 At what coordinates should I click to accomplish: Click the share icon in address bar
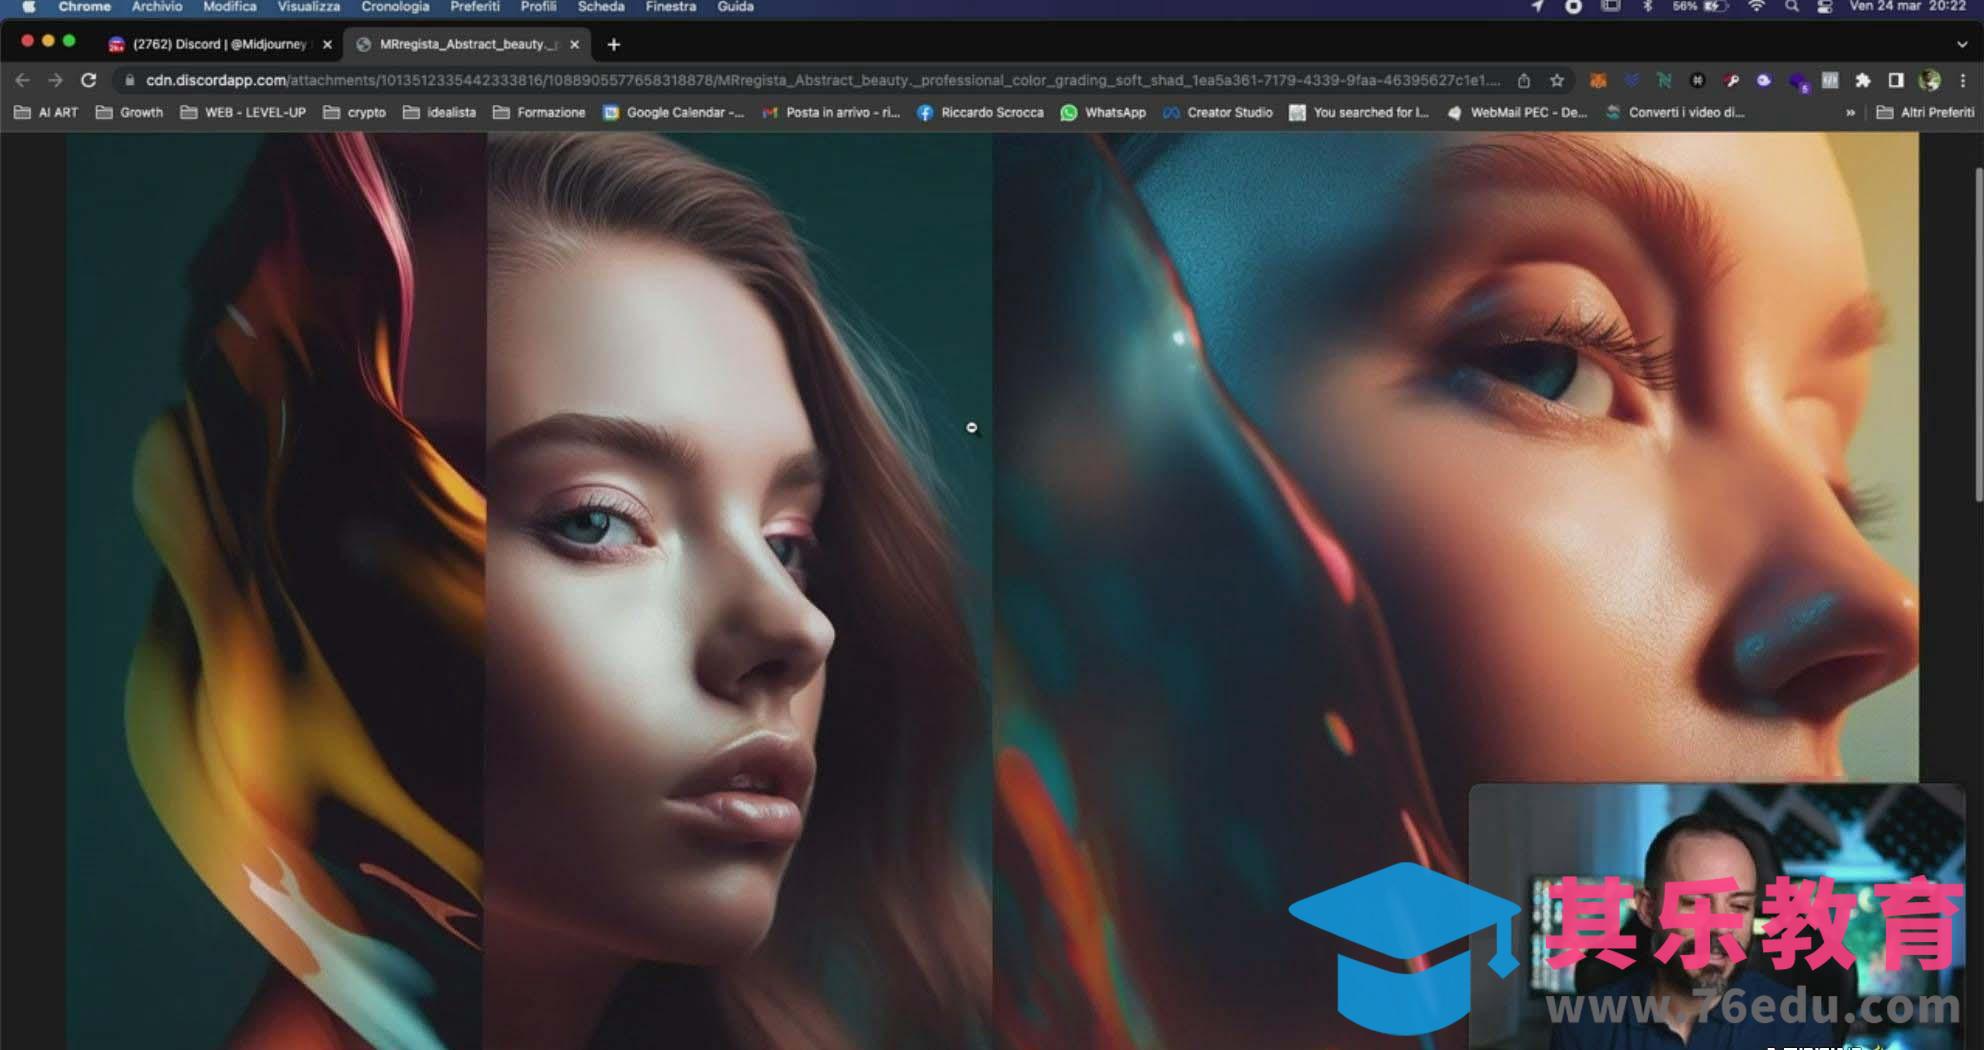point(1524,80)
